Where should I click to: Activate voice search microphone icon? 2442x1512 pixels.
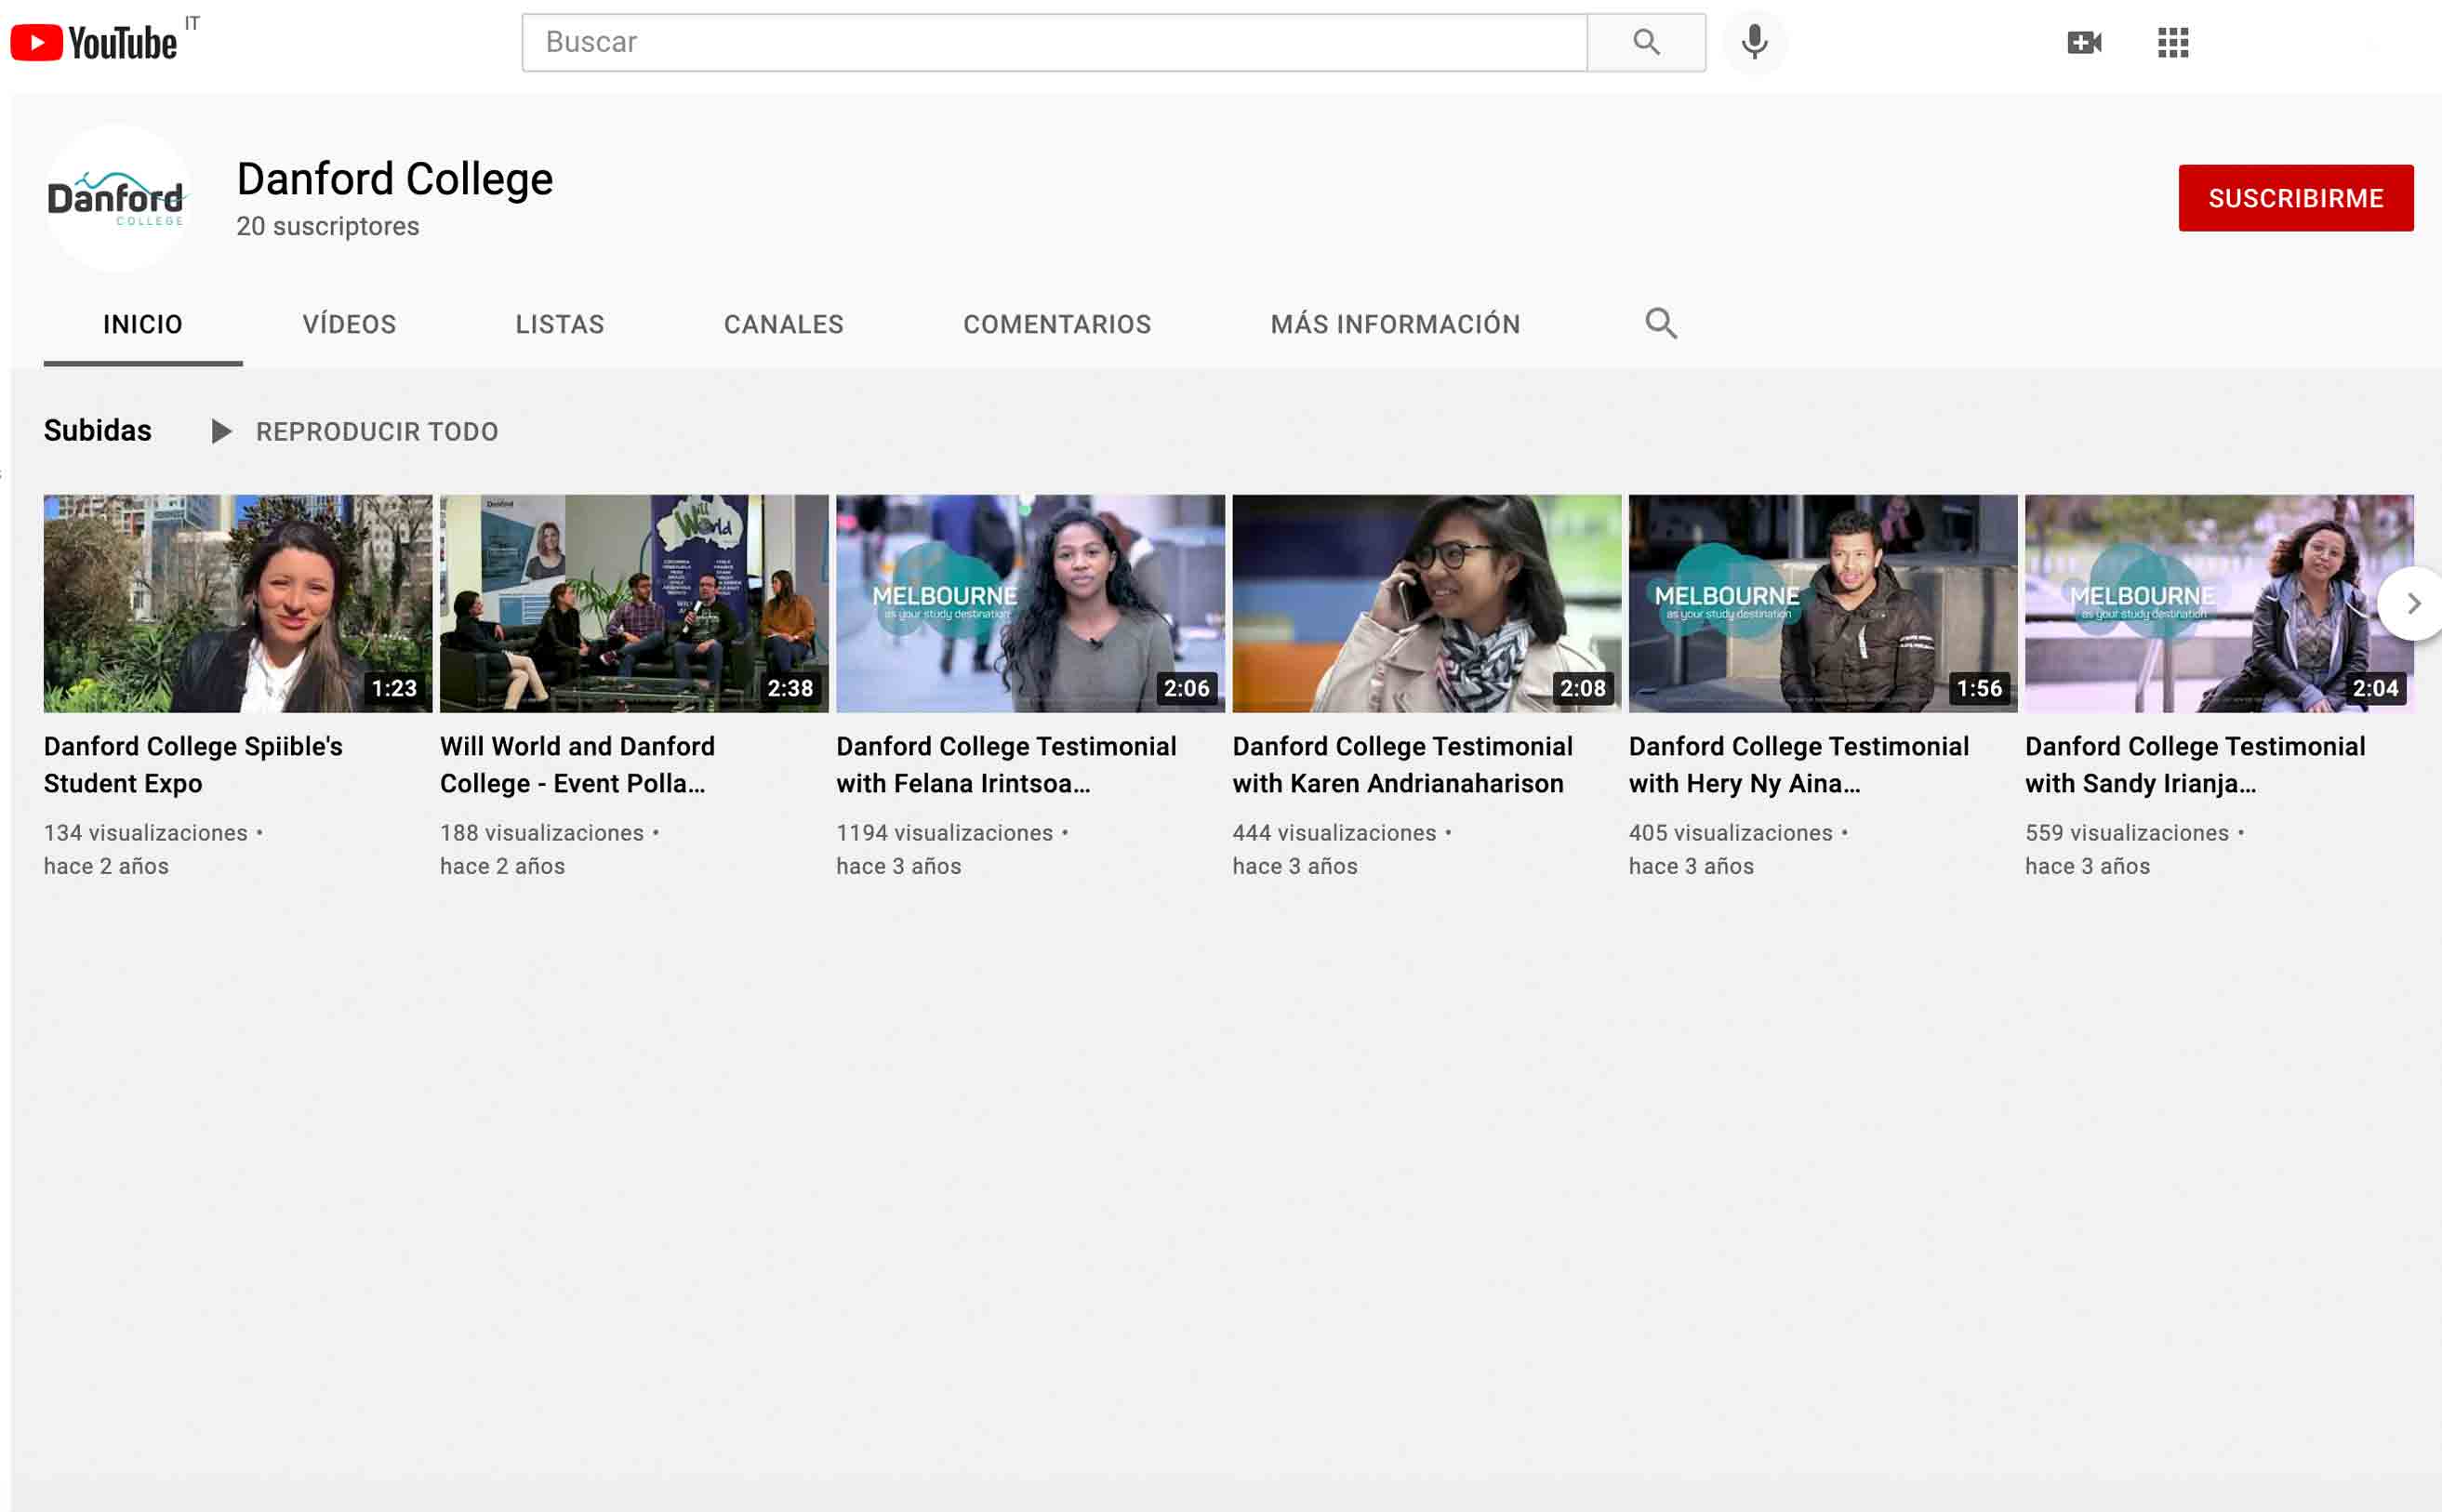pos(1754,42)
